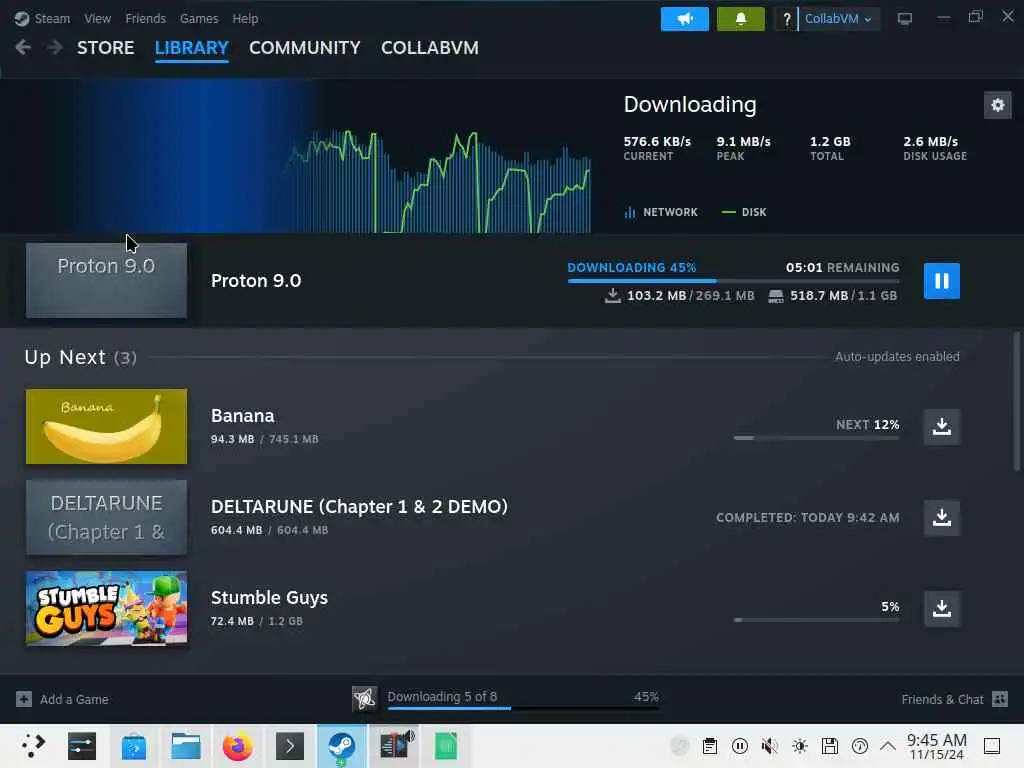Launch Firefox from the taskbar
The image size is (1024, 768).
(238, 746)
